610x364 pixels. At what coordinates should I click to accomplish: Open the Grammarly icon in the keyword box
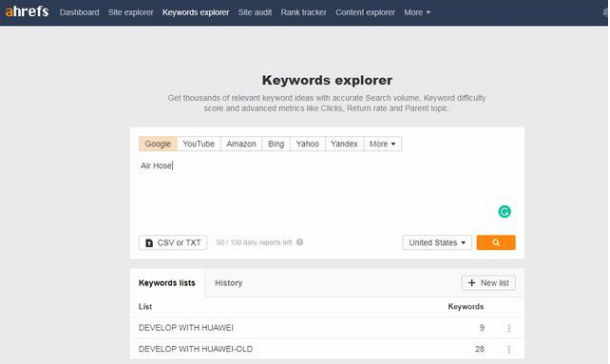[x=504, y=212]
